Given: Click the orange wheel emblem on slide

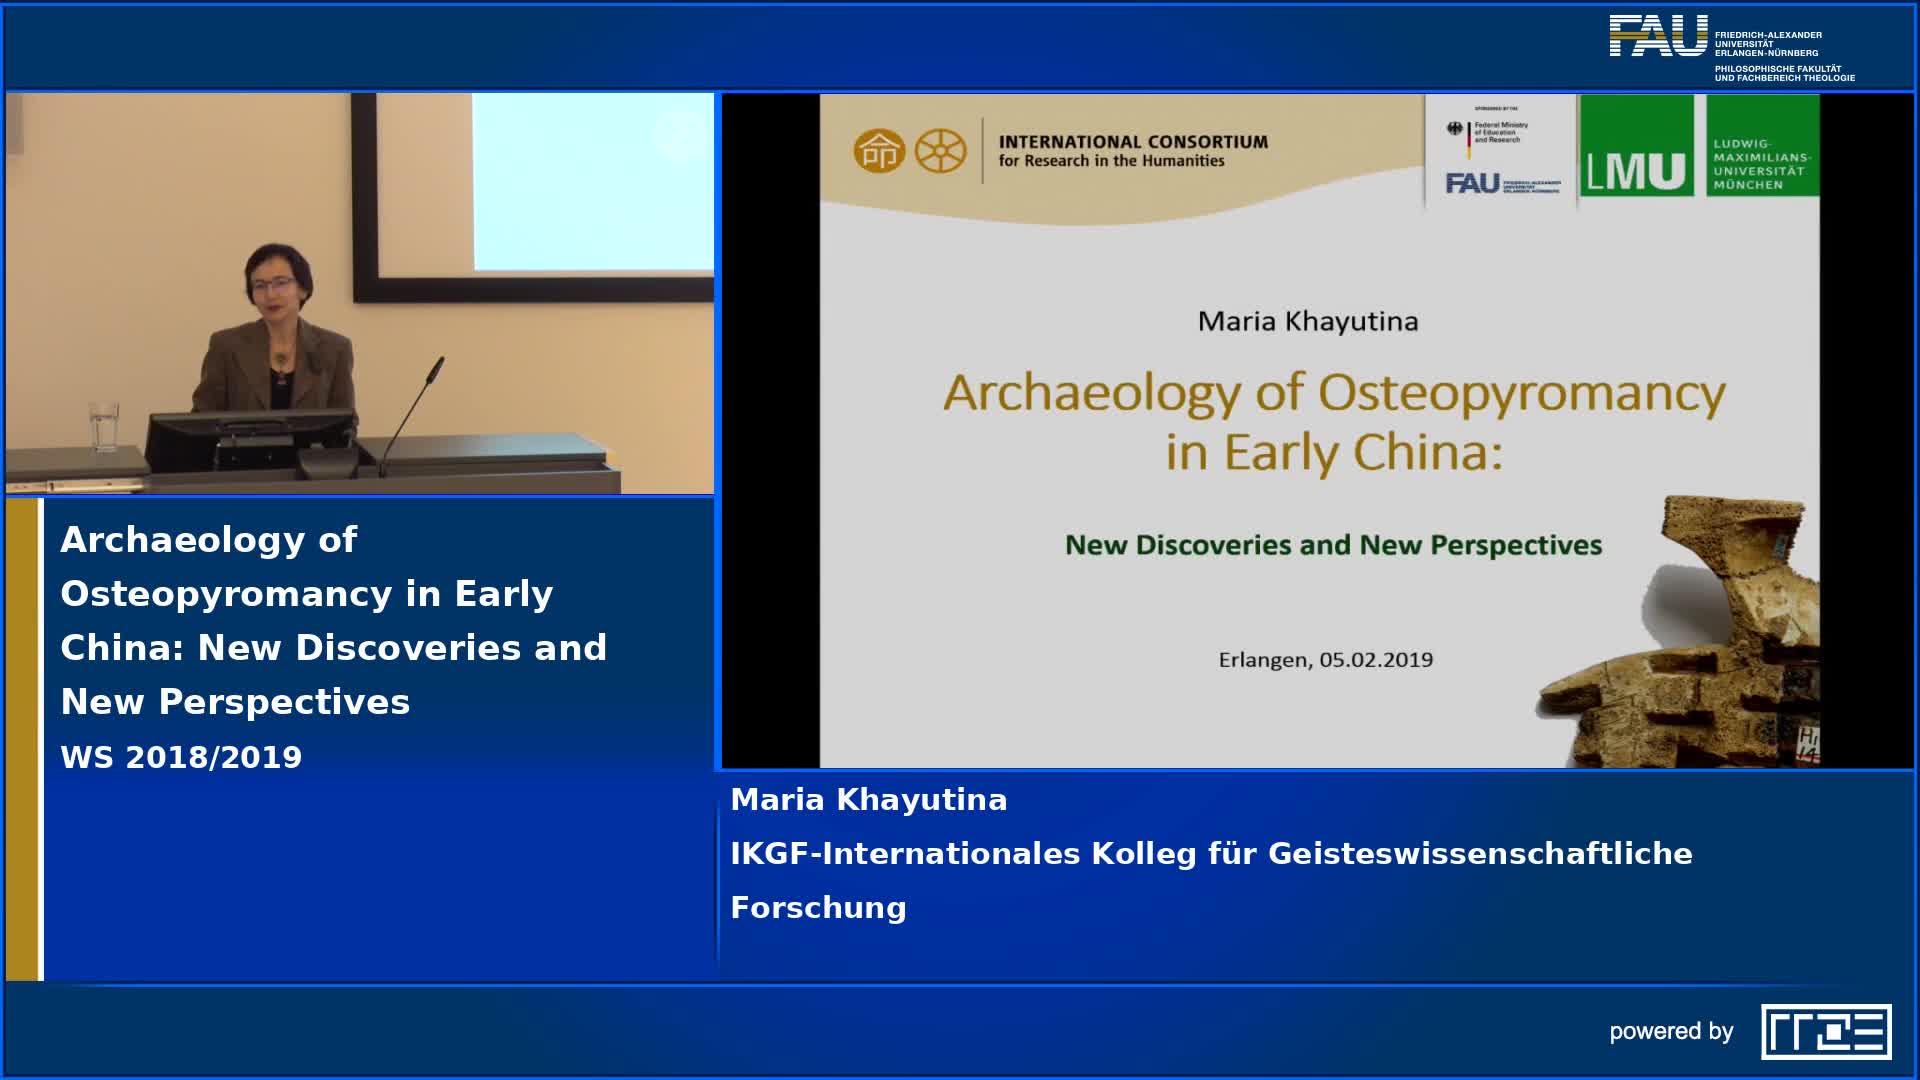Looking at the screenshot, I should coord(940,152).
